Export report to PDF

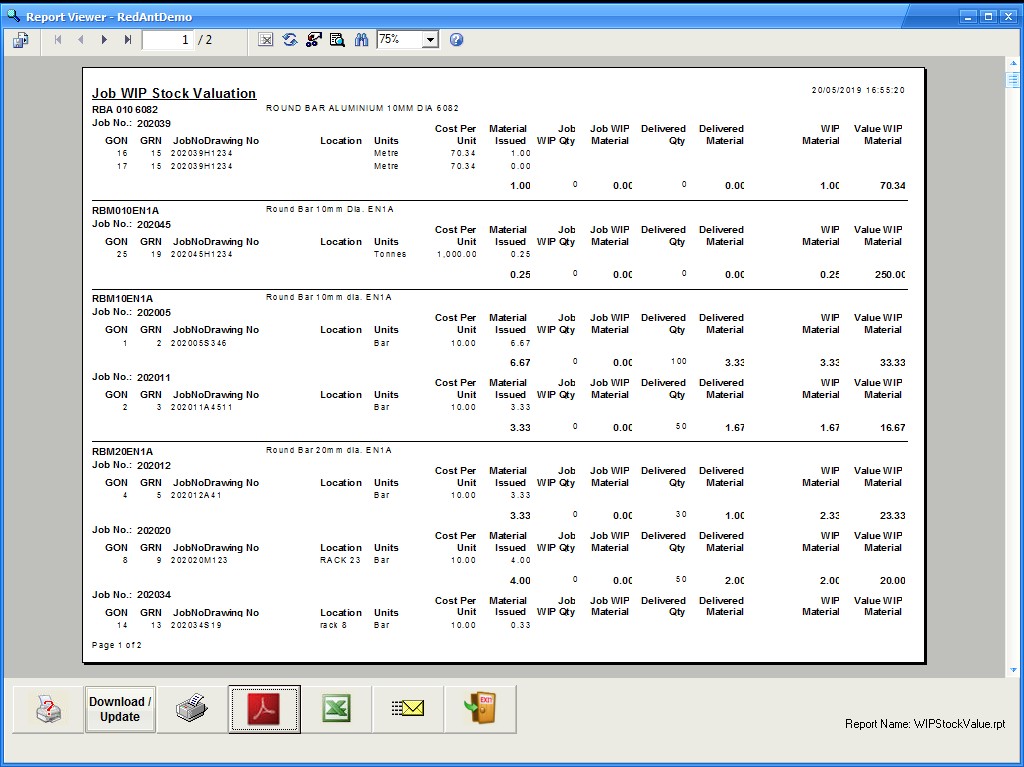264,709
